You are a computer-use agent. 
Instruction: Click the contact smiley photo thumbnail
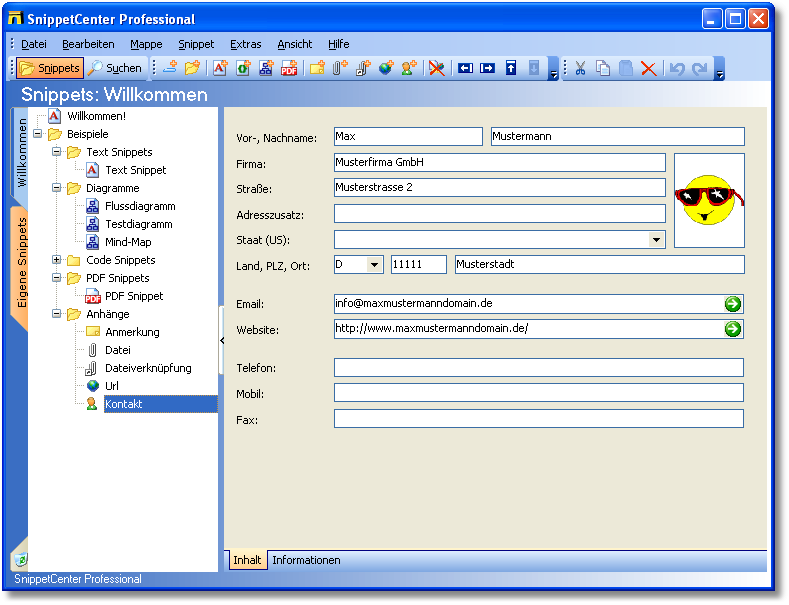[x=709, y=200]
